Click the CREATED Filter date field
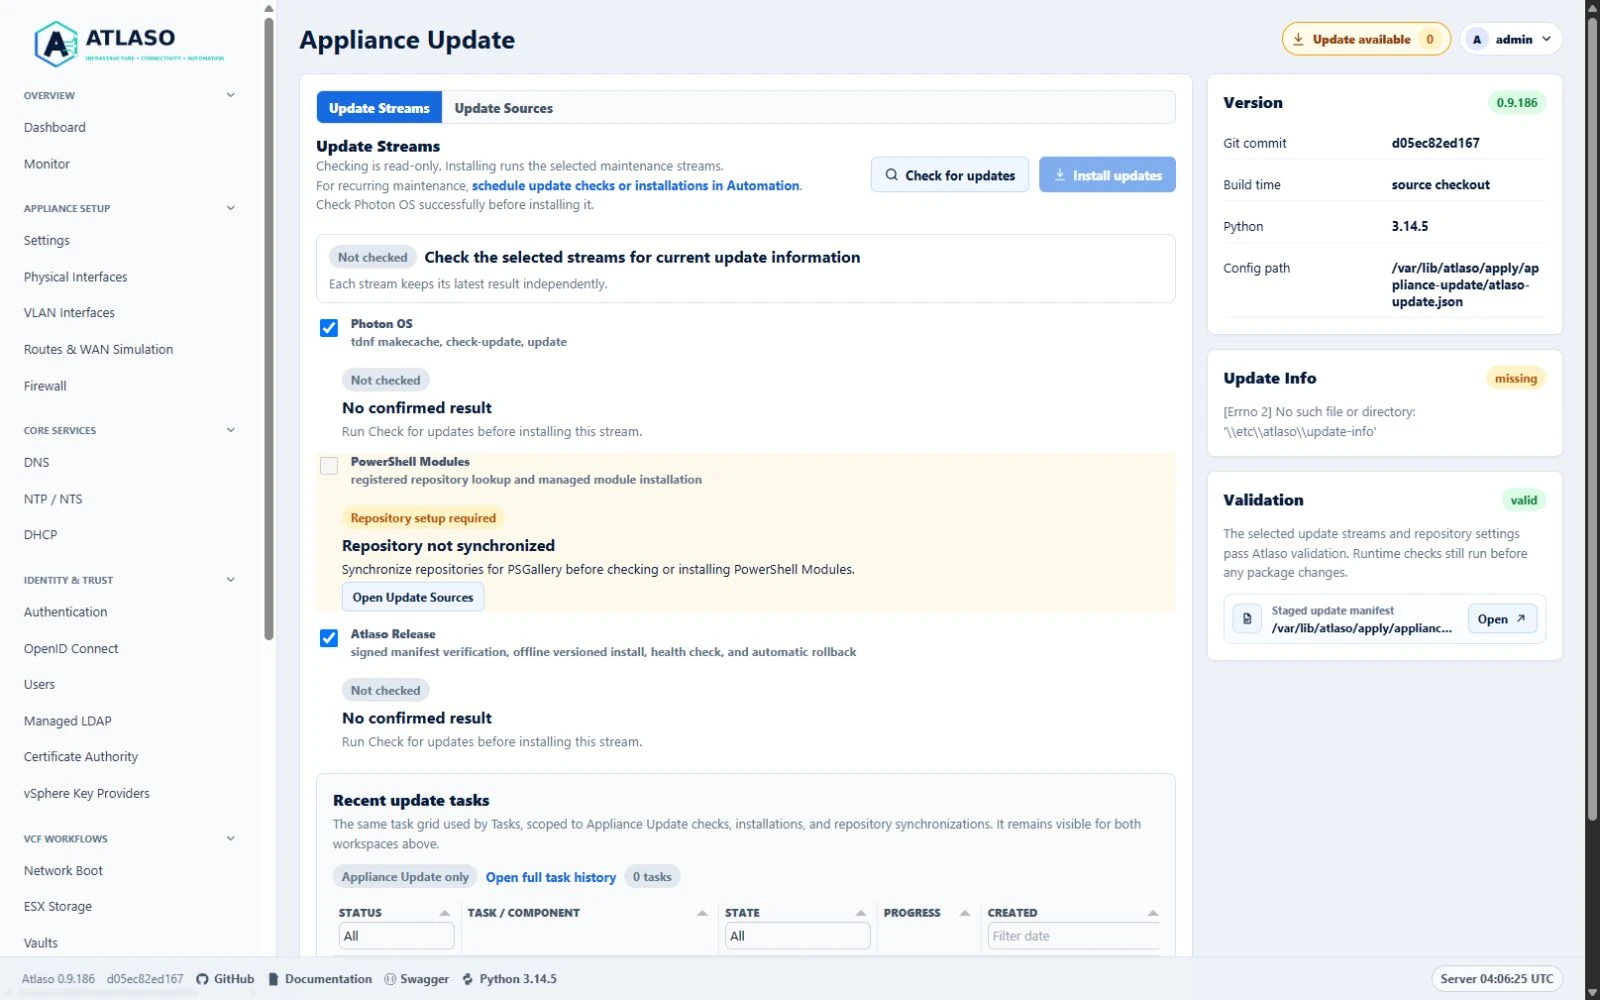This screenshot has width=1600, height=1000. tap(1074, 936)
